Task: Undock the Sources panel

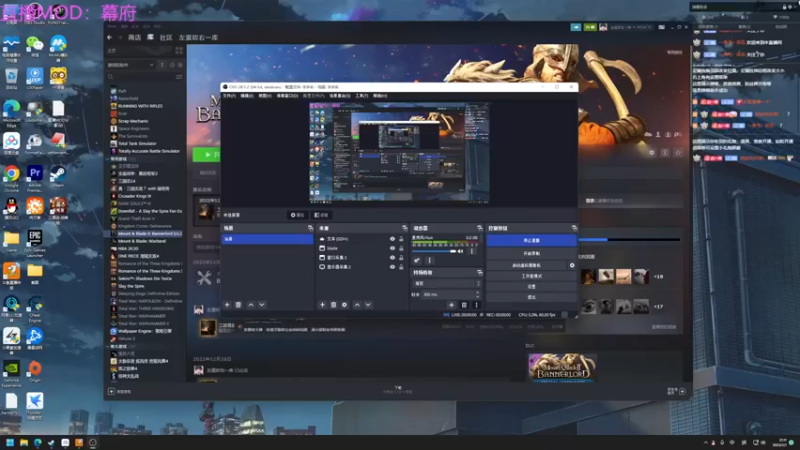Action: (405, 228)
